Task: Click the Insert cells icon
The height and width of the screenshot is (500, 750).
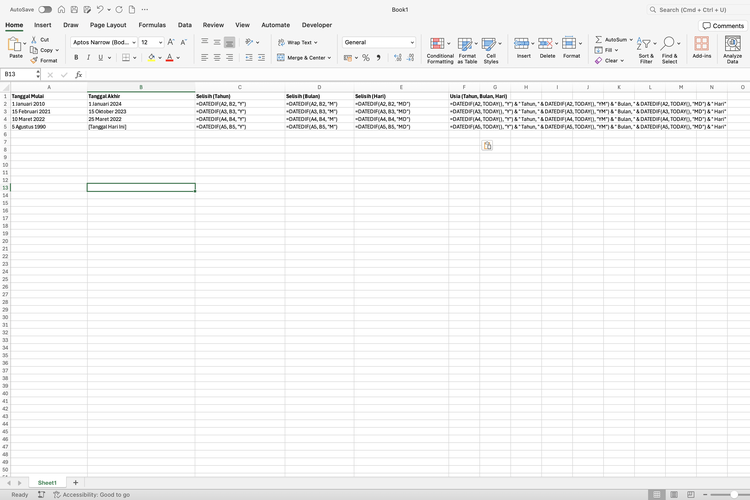Action: pos(521,44)
